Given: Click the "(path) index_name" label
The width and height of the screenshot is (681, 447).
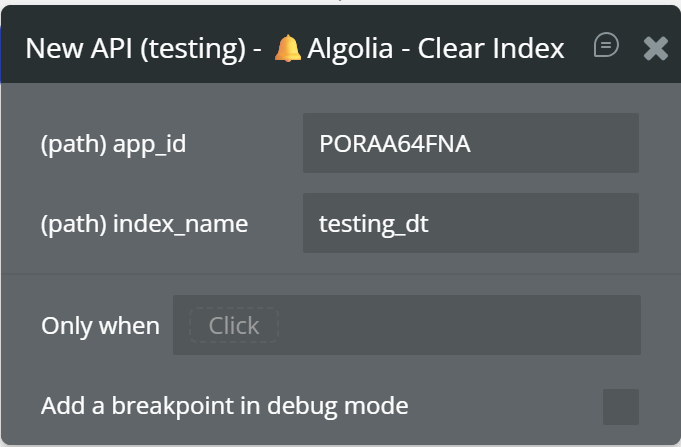Looking at the screenshot, I should tap(144, 224).
